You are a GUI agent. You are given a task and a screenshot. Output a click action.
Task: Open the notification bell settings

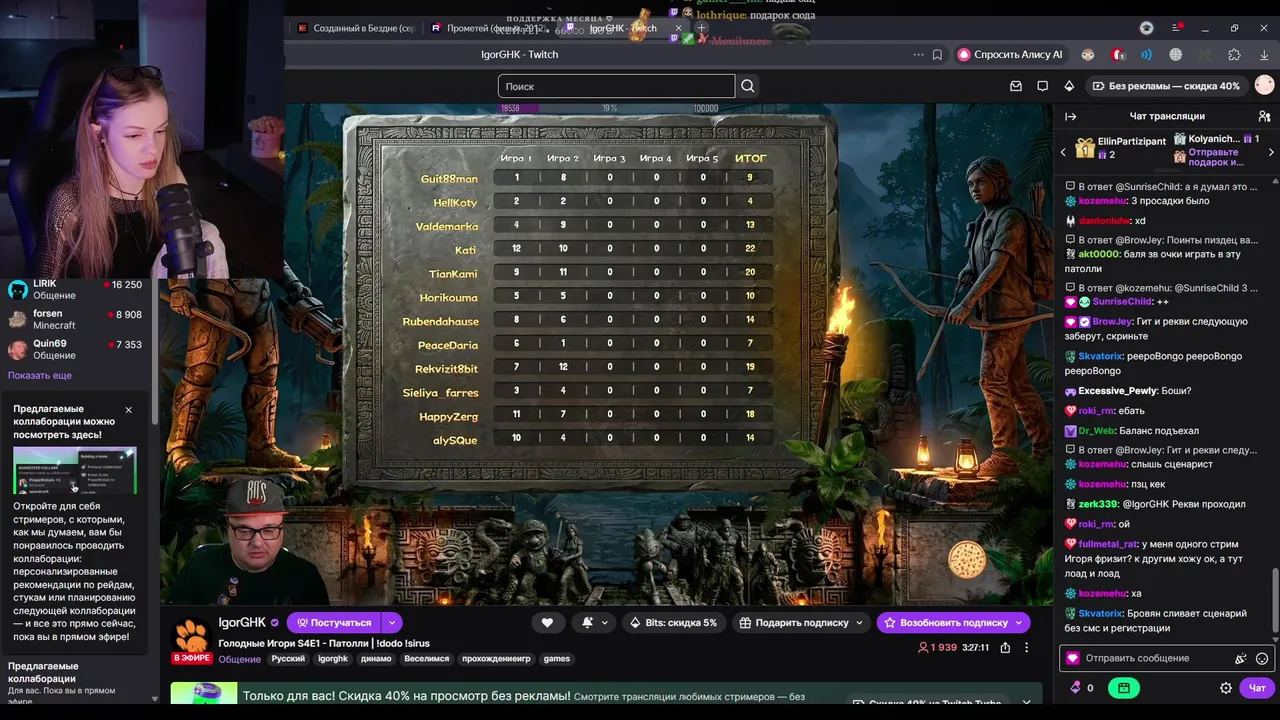(x=594, y=622)
